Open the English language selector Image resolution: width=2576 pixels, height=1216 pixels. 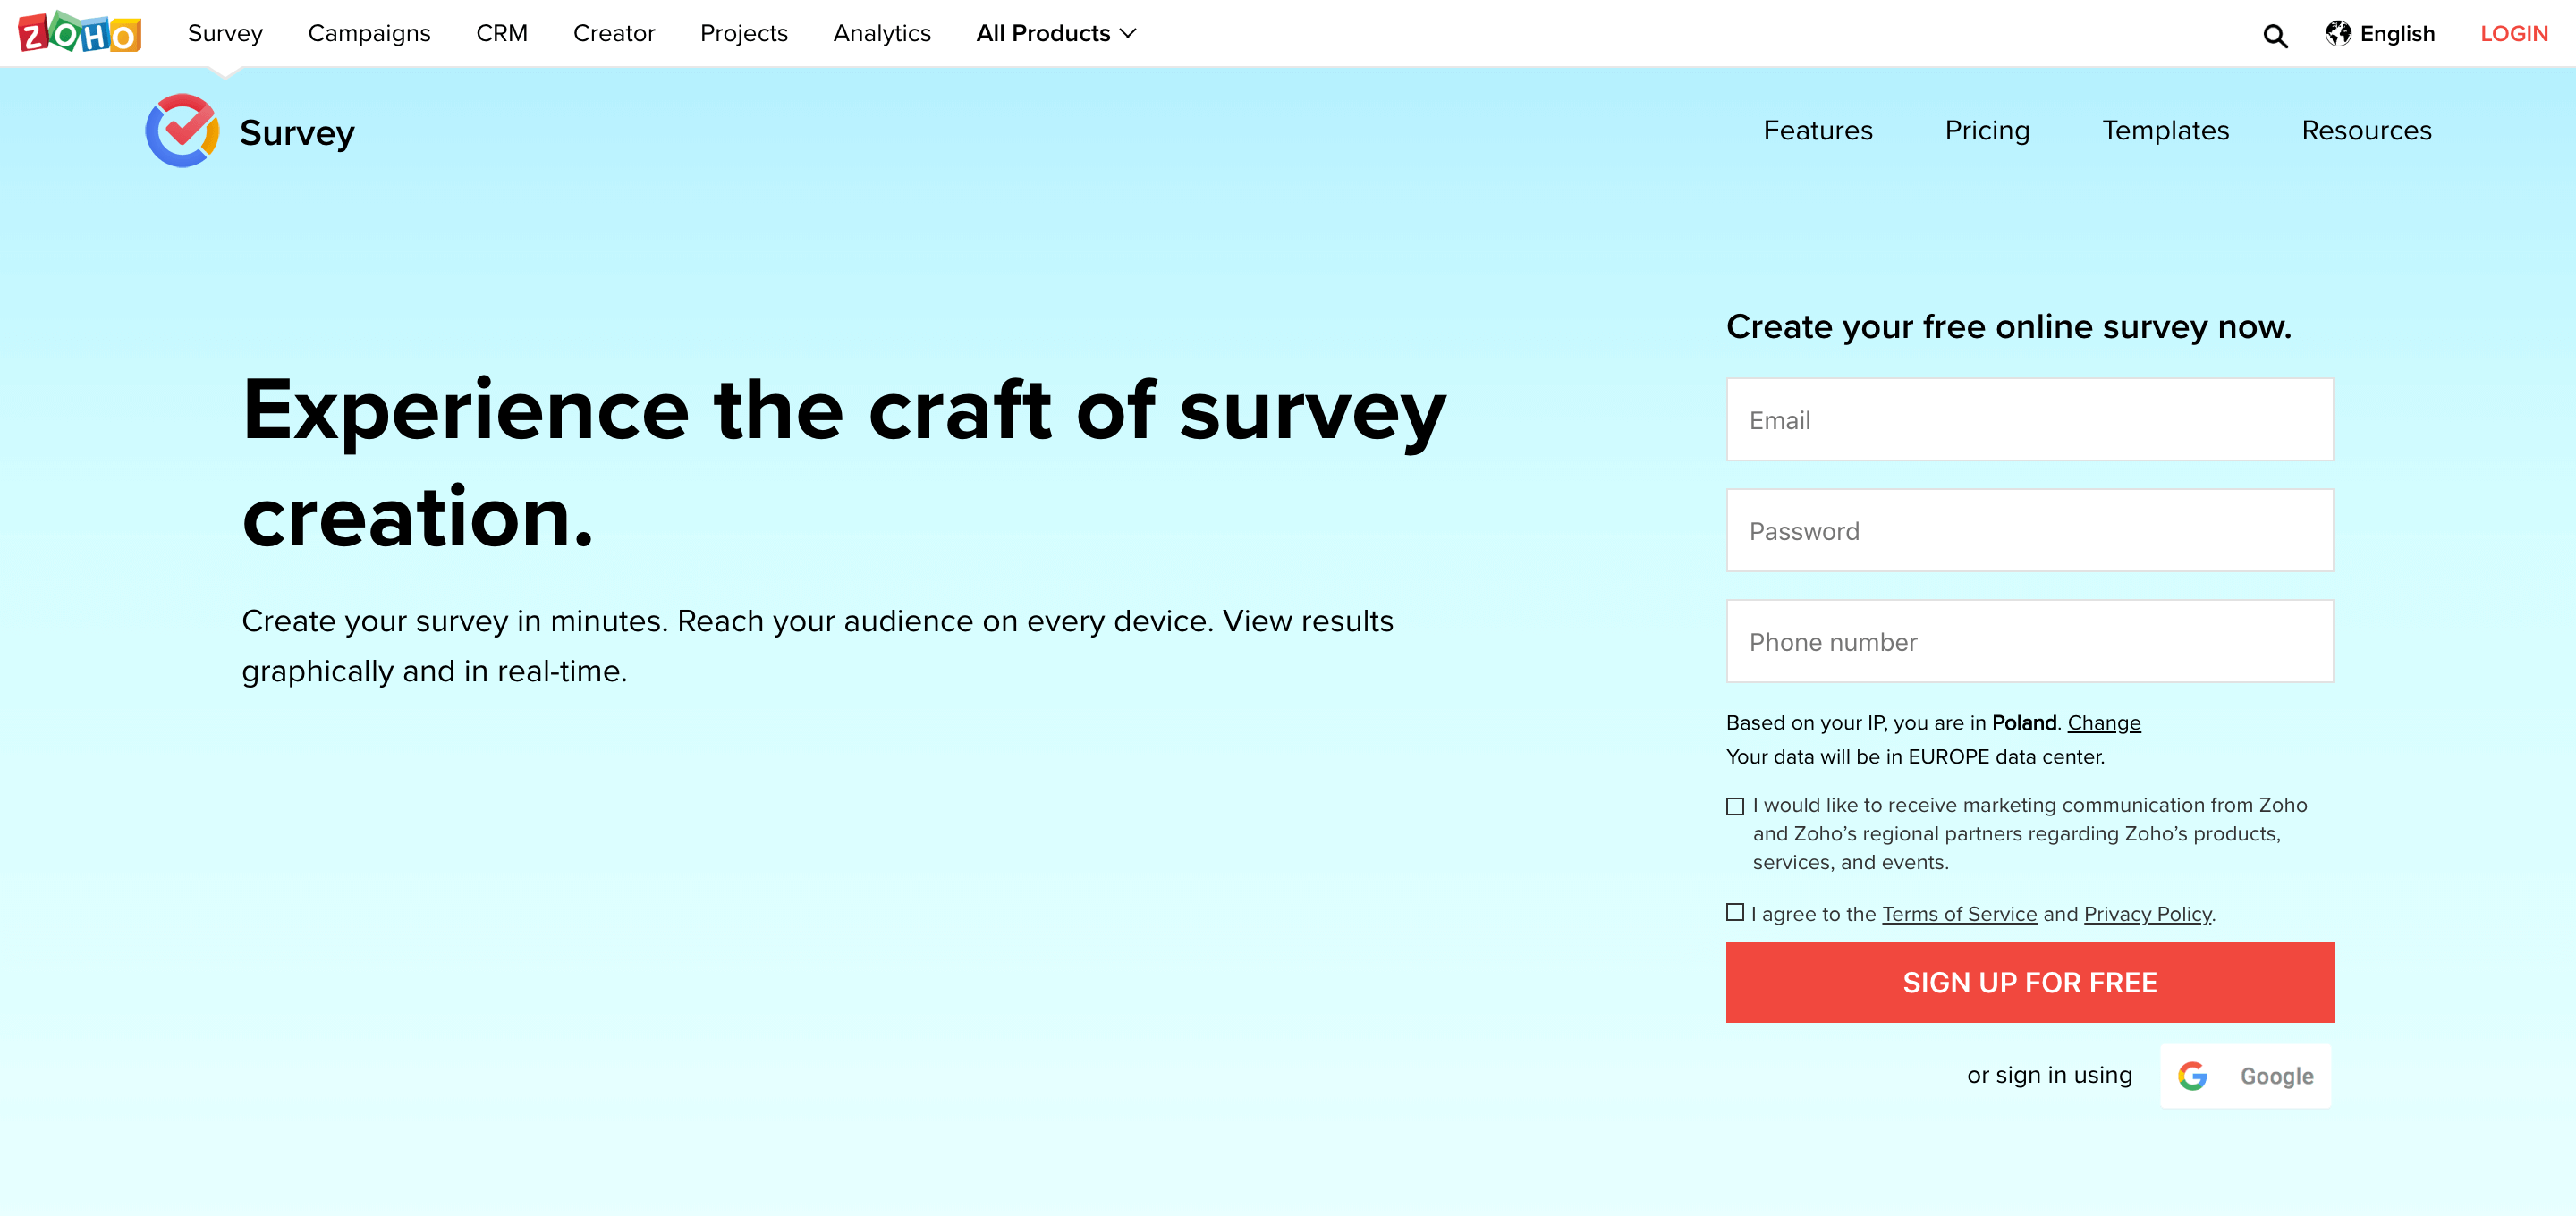pyautogui.click(x=2396, y=33)
